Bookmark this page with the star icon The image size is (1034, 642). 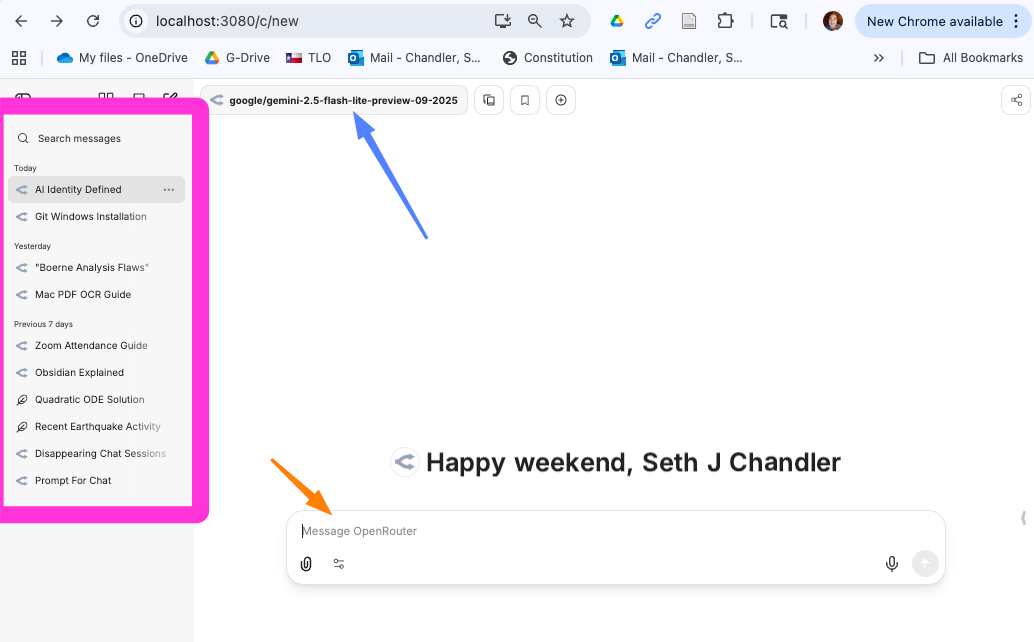coord(567,21)
